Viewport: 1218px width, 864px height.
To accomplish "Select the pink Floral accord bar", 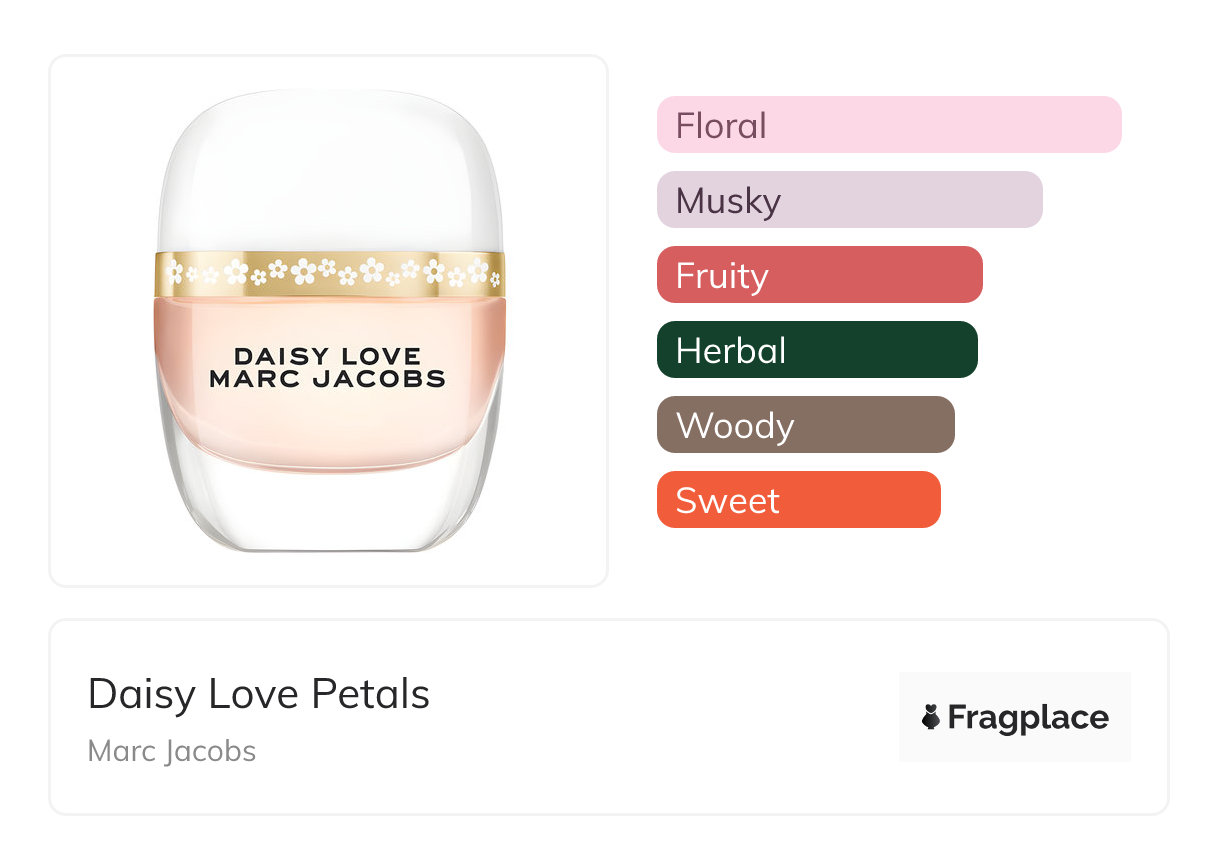I will pyautogui.click(x=888, y=125).
